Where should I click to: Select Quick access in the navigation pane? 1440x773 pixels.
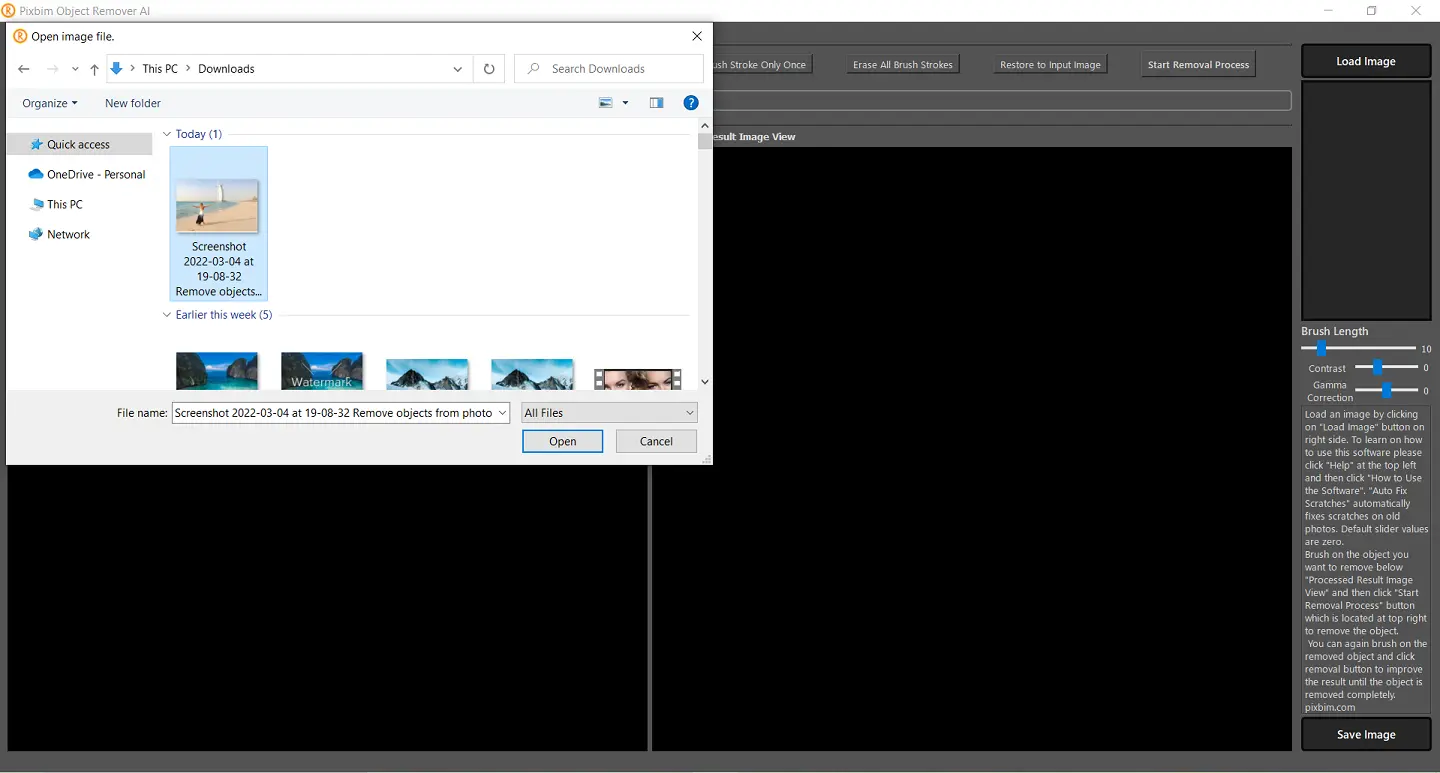pyautogui.click(x=79, y=144)
